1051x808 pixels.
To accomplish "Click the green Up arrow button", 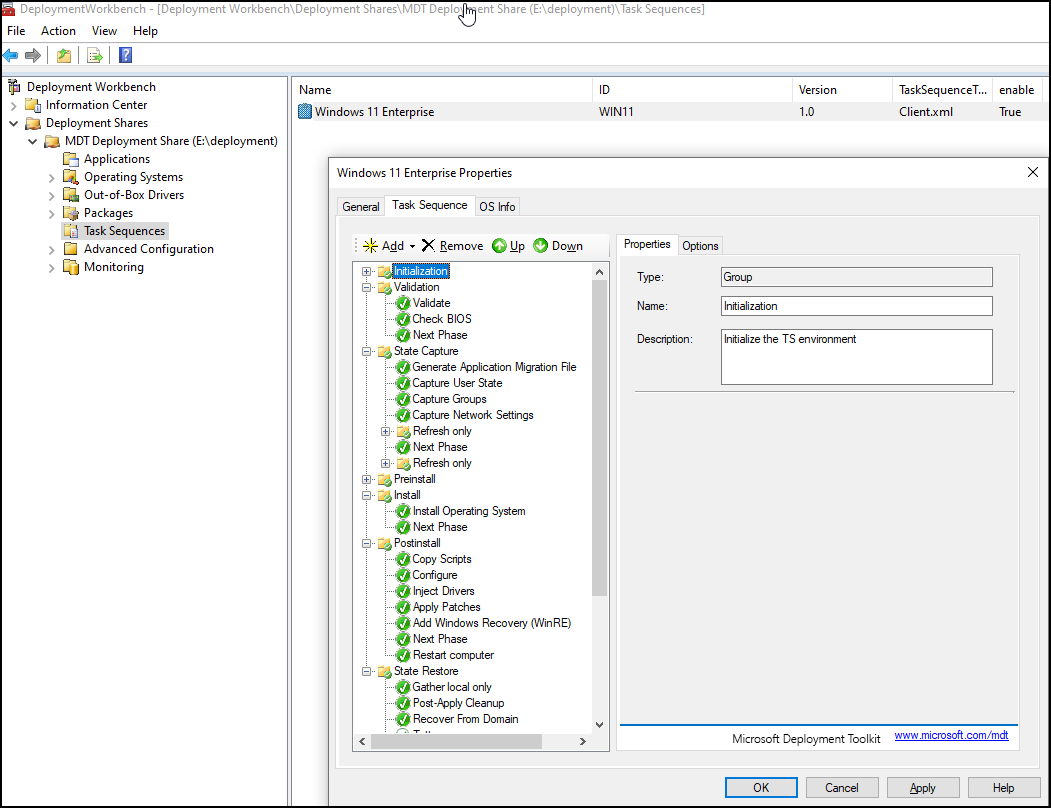I will 508,246.
